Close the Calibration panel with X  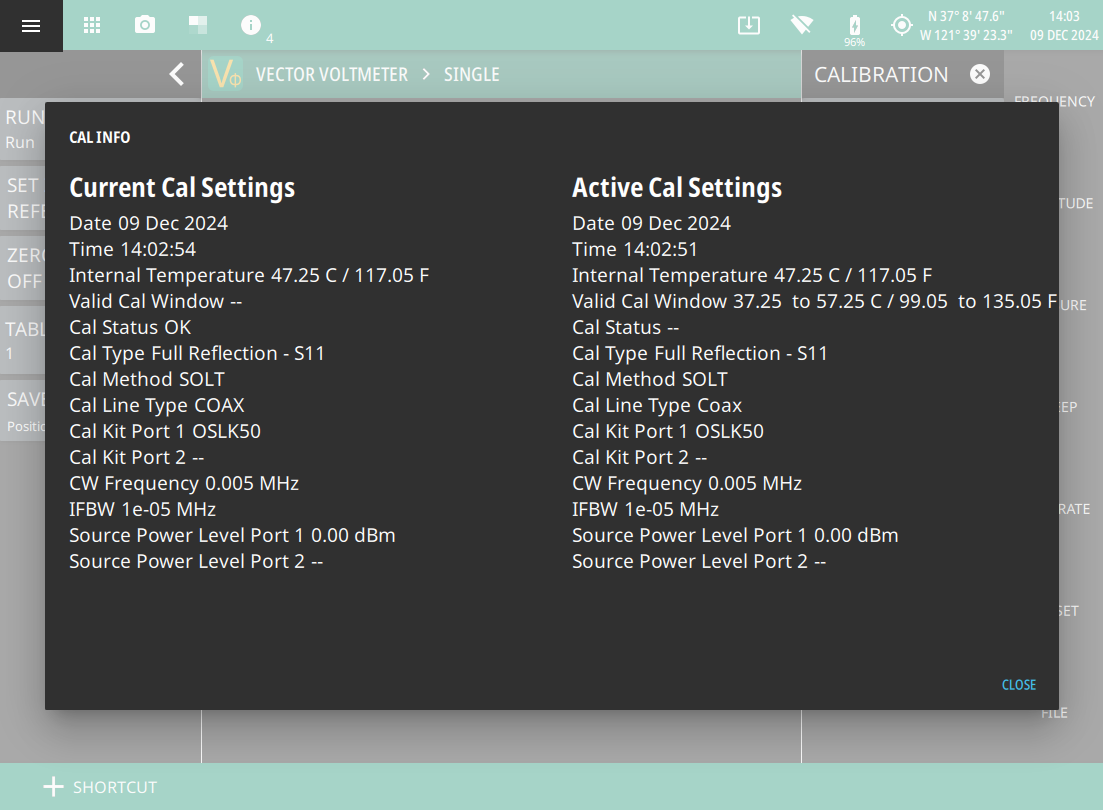pos(980,74)
